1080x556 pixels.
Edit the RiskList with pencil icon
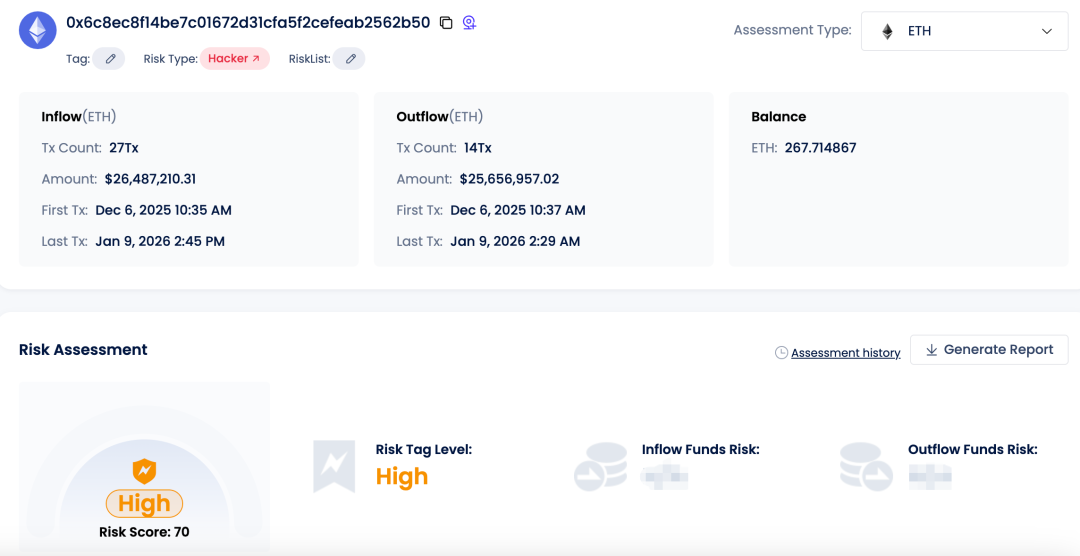click(x=350, y=59)
